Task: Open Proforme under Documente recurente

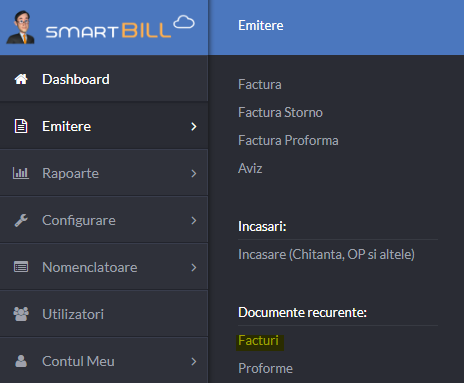Action: (265, 368)
